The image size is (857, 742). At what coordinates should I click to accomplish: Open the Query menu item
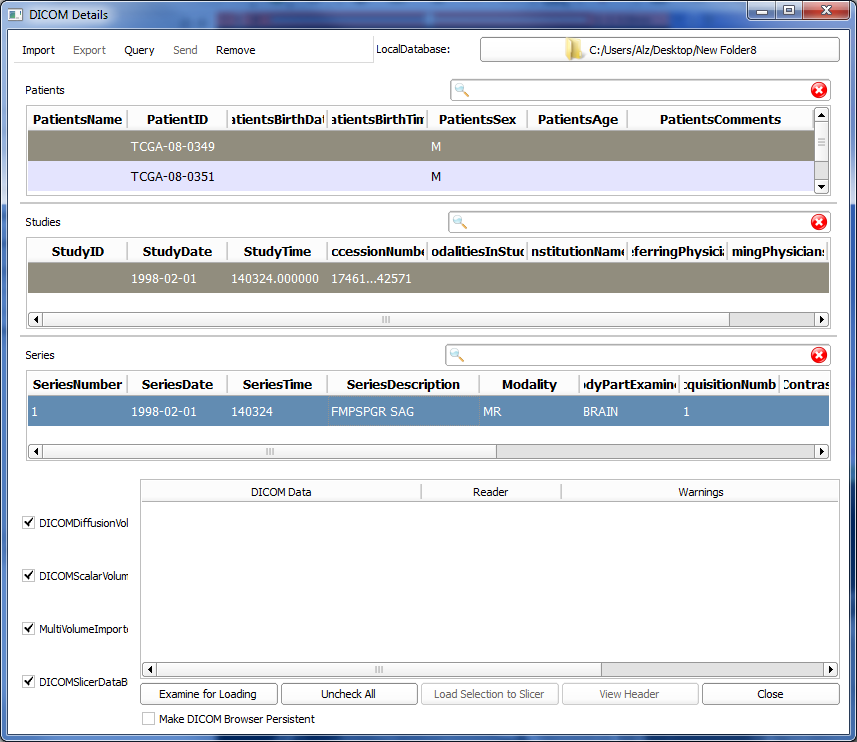pos(139,50)
